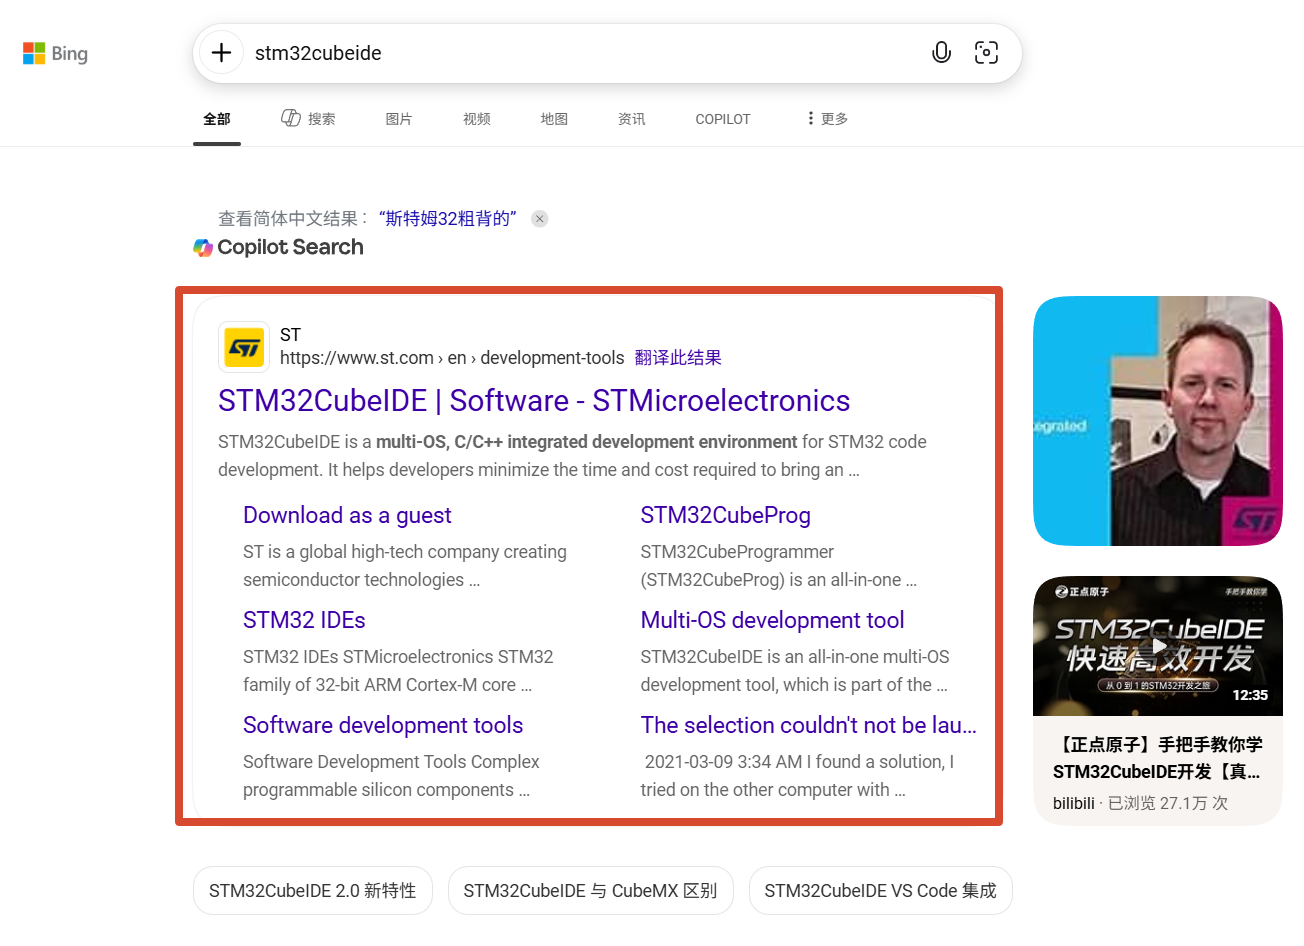
Task: Open the Multi-OS development tool link
Action: coord(773,621)
